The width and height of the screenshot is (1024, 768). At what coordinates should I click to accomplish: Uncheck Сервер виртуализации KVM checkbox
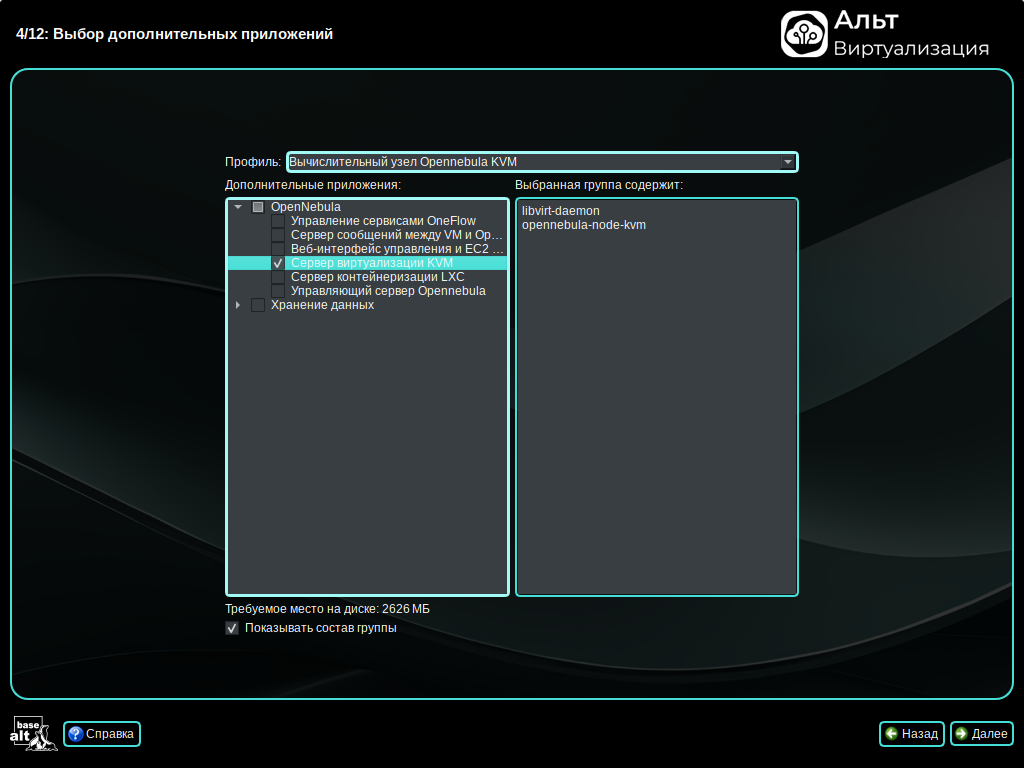coord(278,263)
